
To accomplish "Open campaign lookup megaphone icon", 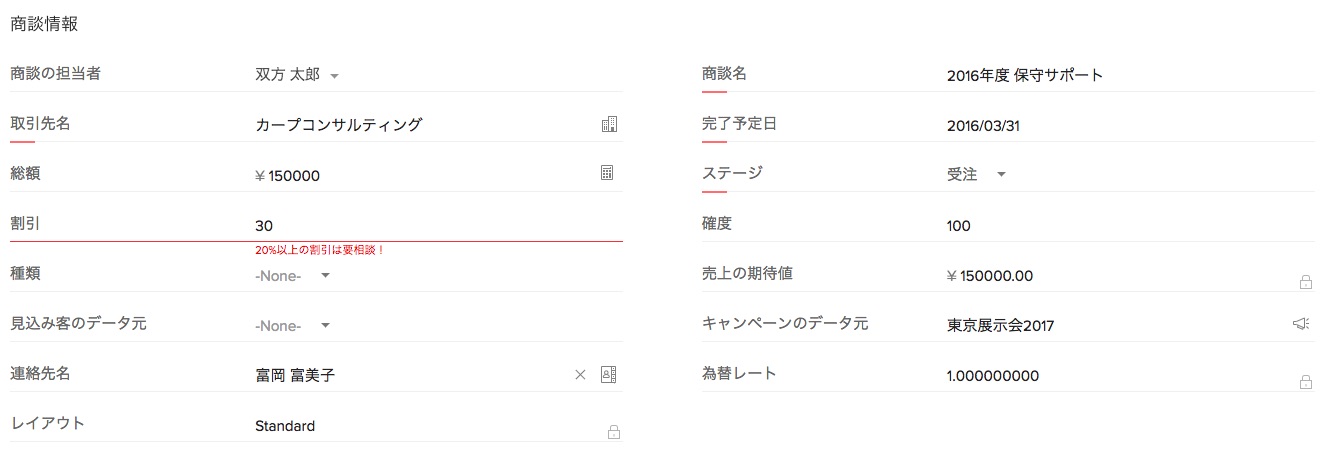I will coord(1301,324).
